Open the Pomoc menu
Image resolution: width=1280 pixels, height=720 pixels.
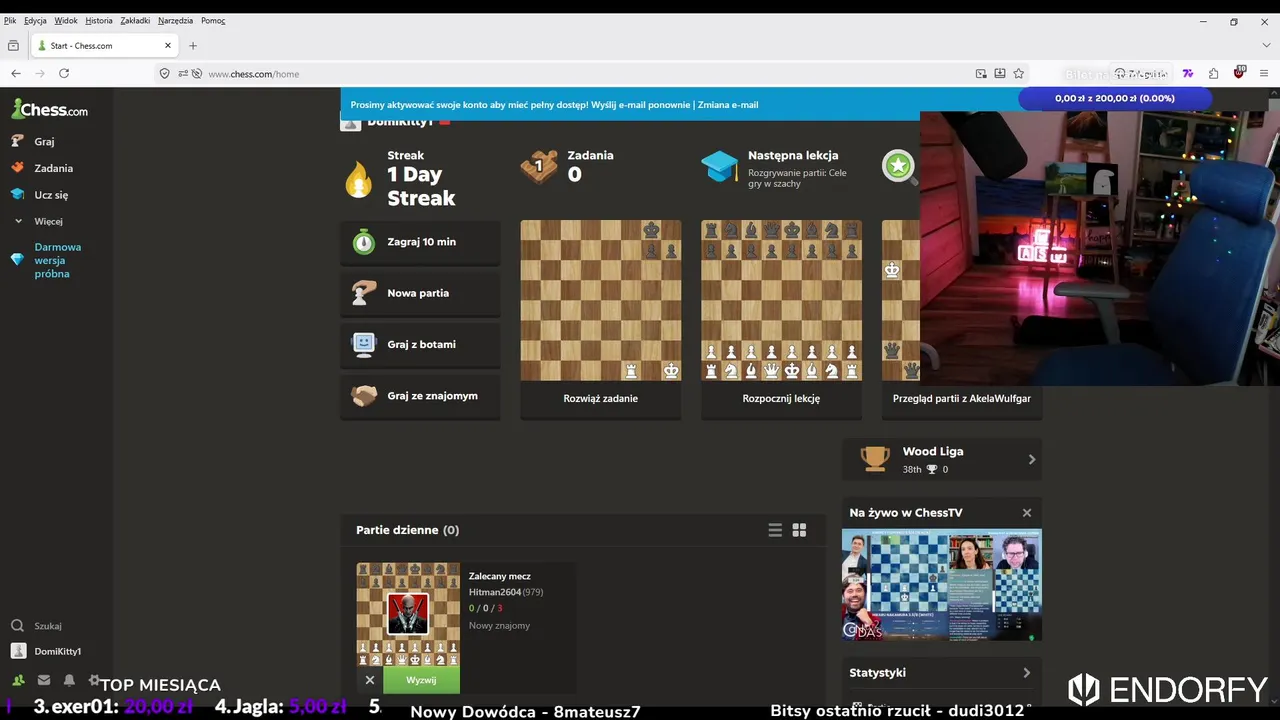[x=213, y=20]
